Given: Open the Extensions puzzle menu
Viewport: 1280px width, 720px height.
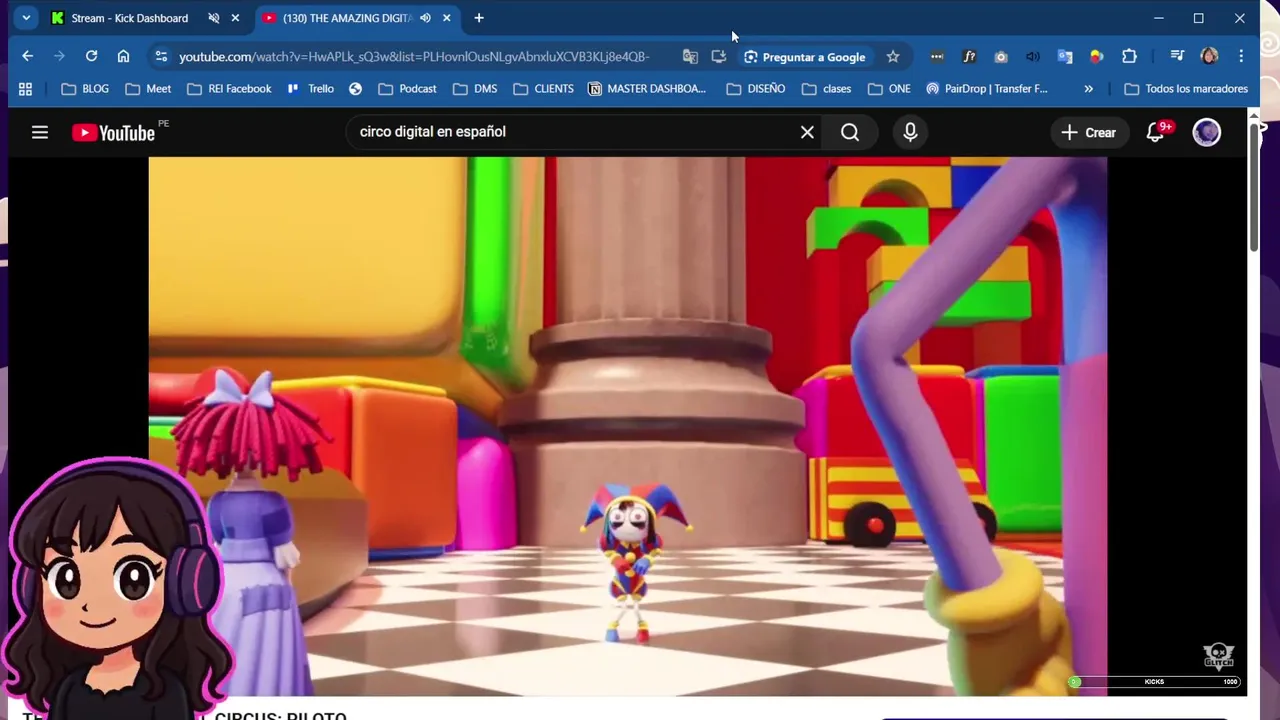Looking at the screenshot, I should click(1129, 57).
